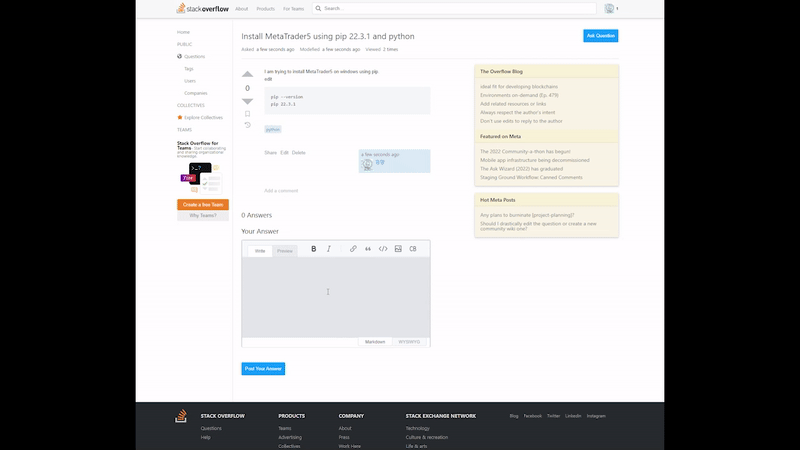800x450 pixels.
Task: Switch the editor to the Preview tab
Action: point(285,251)
